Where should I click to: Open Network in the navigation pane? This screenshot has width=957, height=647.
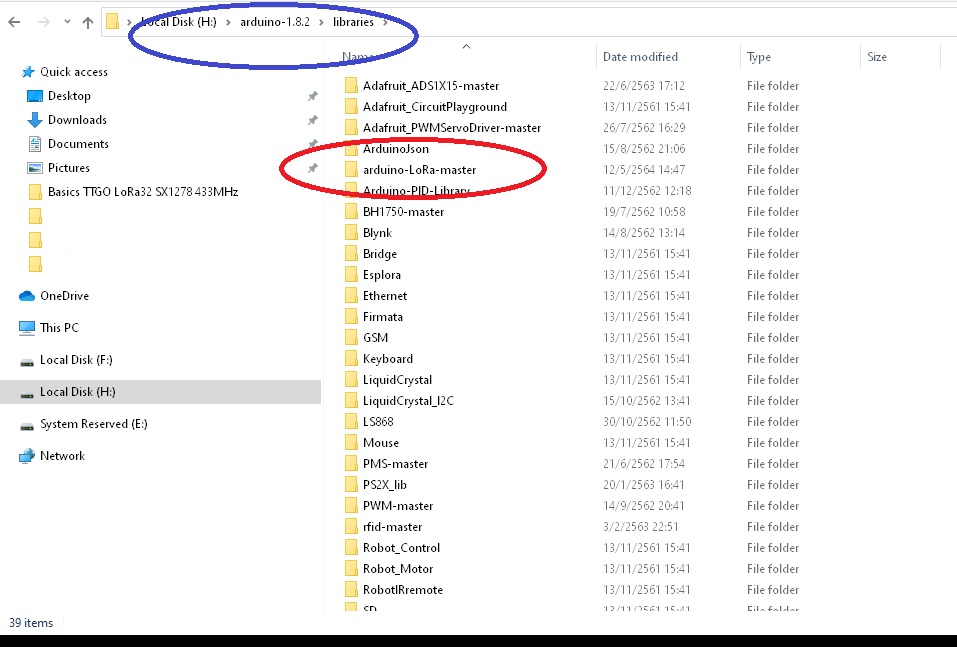(x=62, y=456)
